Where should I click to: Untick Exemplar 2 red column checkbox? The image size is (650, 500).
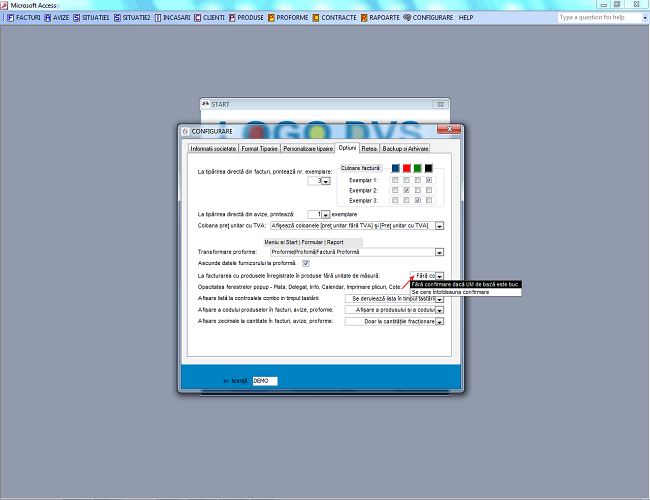(407, 190)
